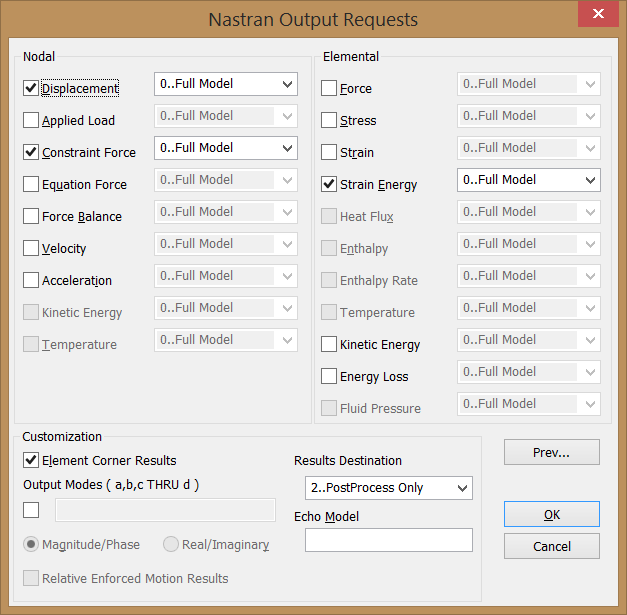The height and width of the screenshot is (615, 627).
Task: Open the elemental Force Full Model dropdown
Action: click(529, 84)
